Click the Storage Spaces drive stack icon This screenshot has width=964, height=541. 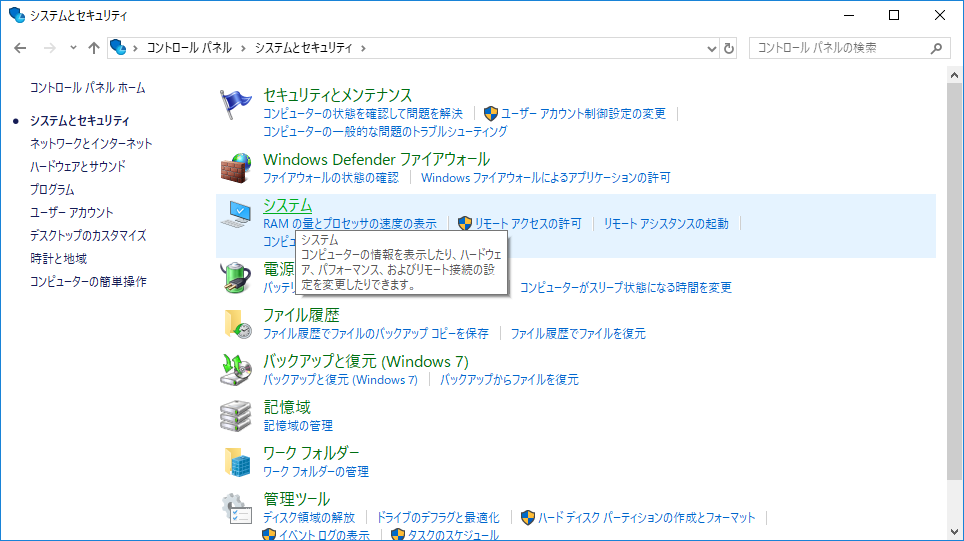236,416
